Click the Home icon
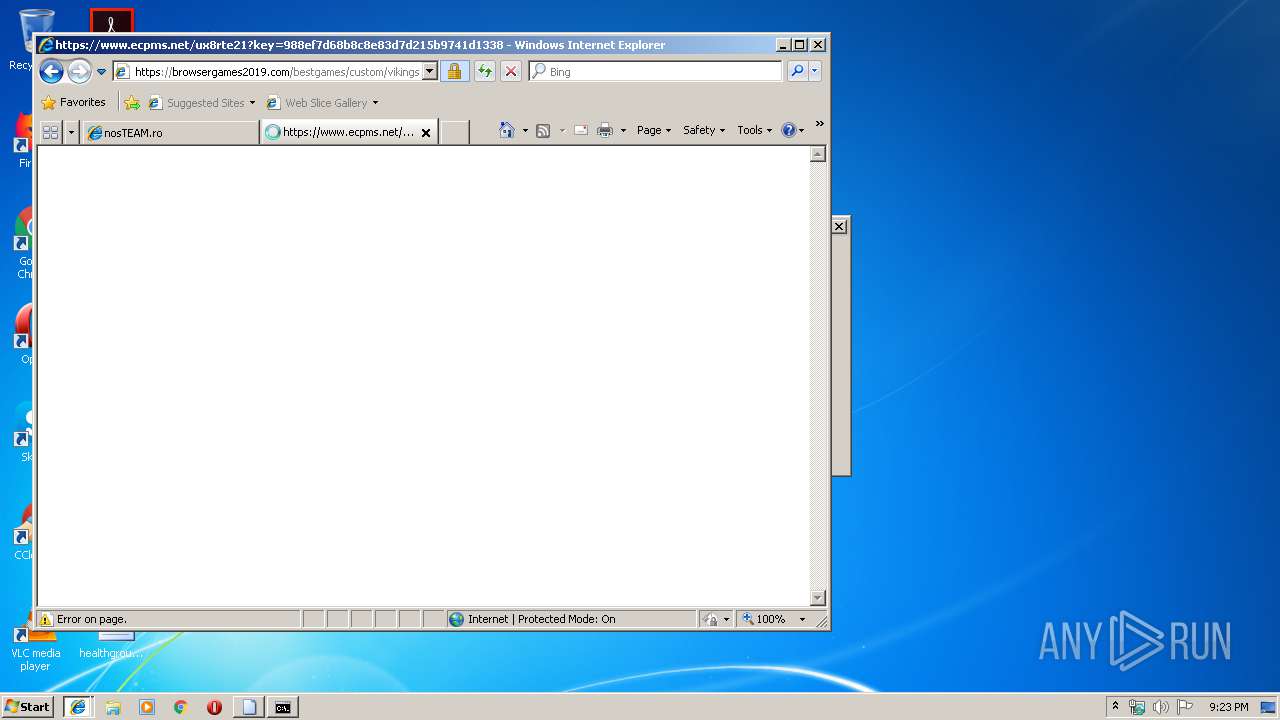 [x=507, y=130]
